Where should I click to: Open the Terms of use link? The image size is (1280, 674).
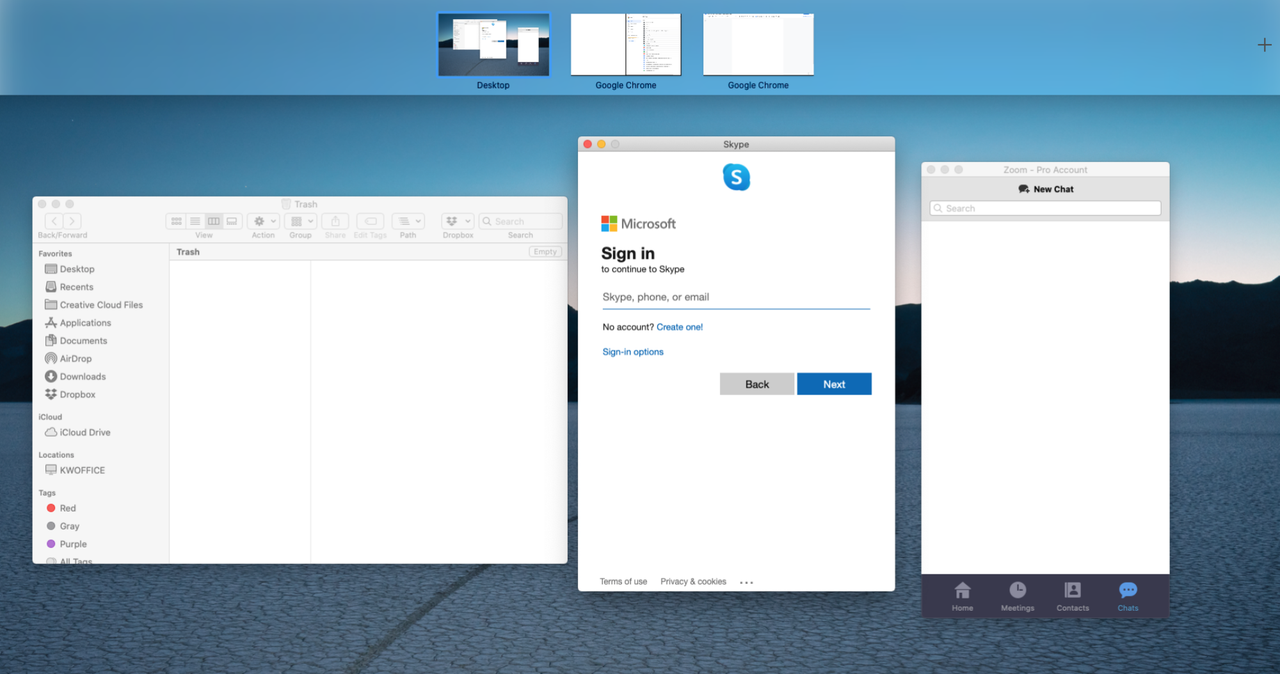[x=623, y=581]
